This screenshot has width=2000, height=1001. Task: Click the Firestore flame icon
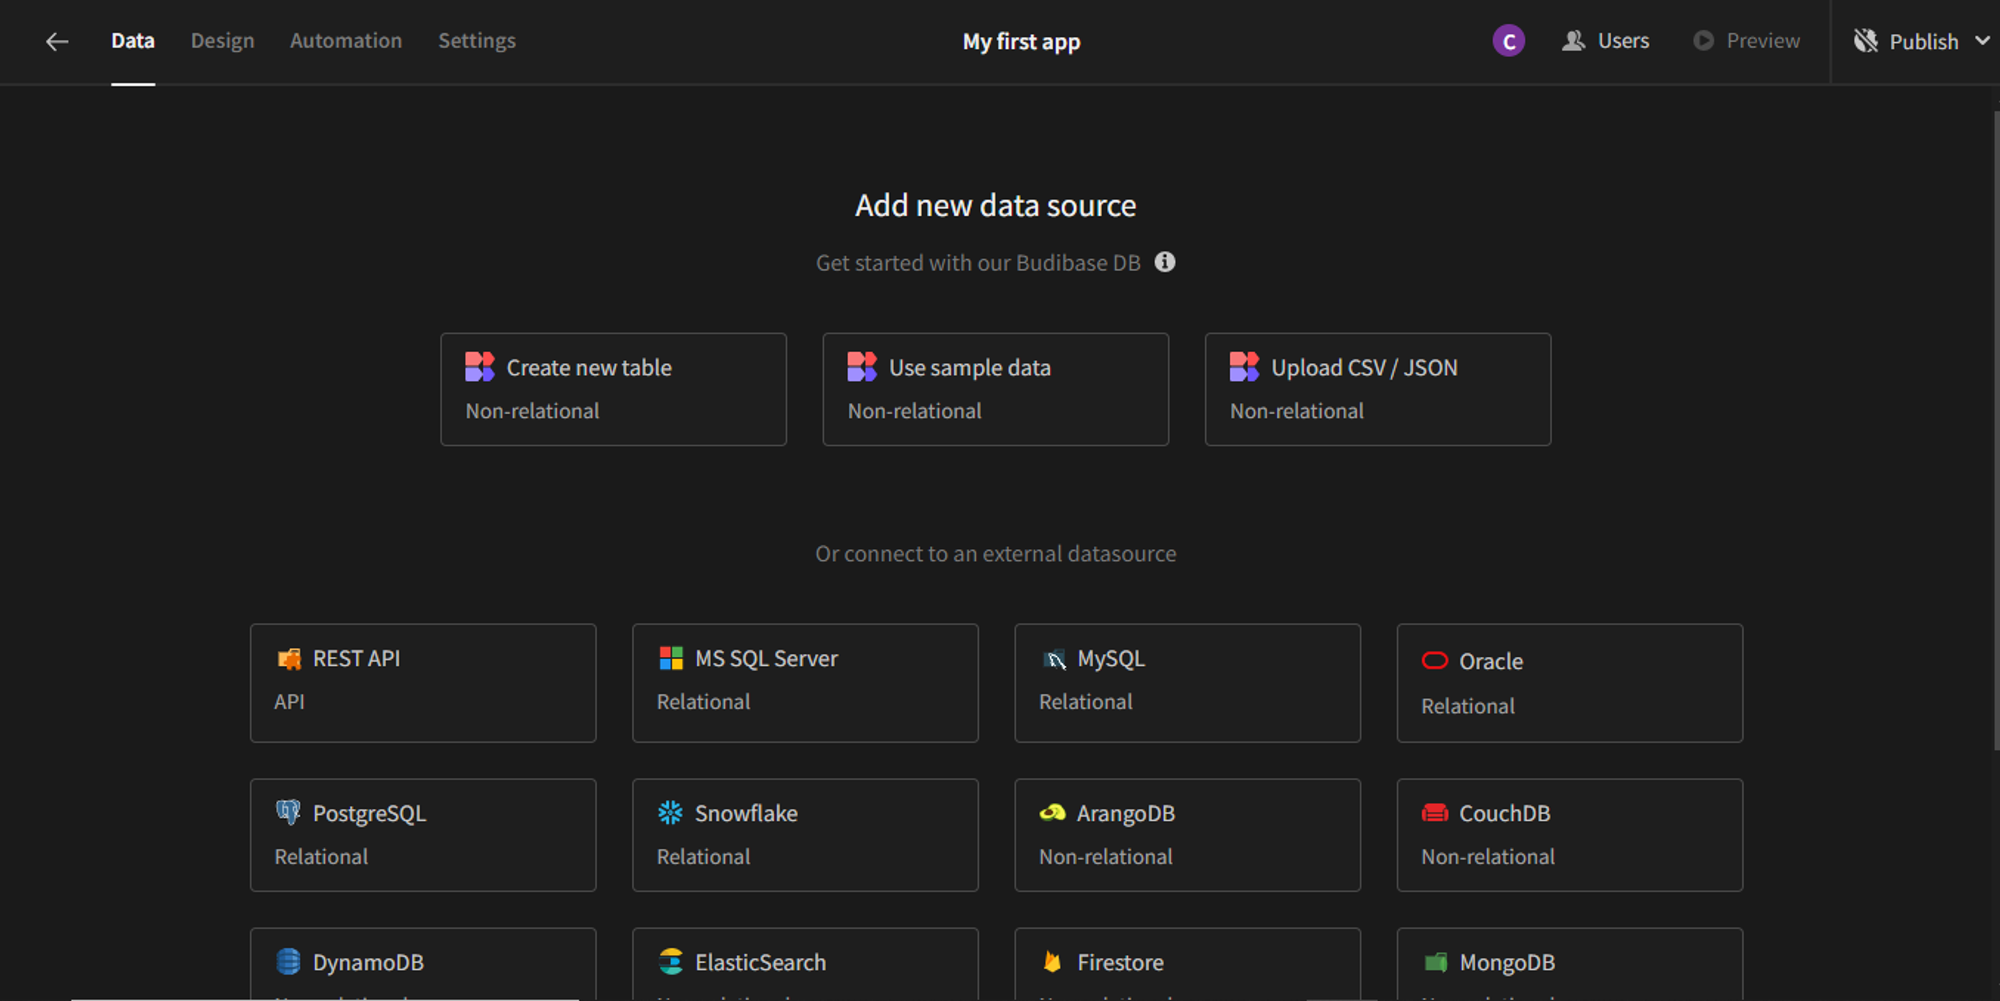1052,961
